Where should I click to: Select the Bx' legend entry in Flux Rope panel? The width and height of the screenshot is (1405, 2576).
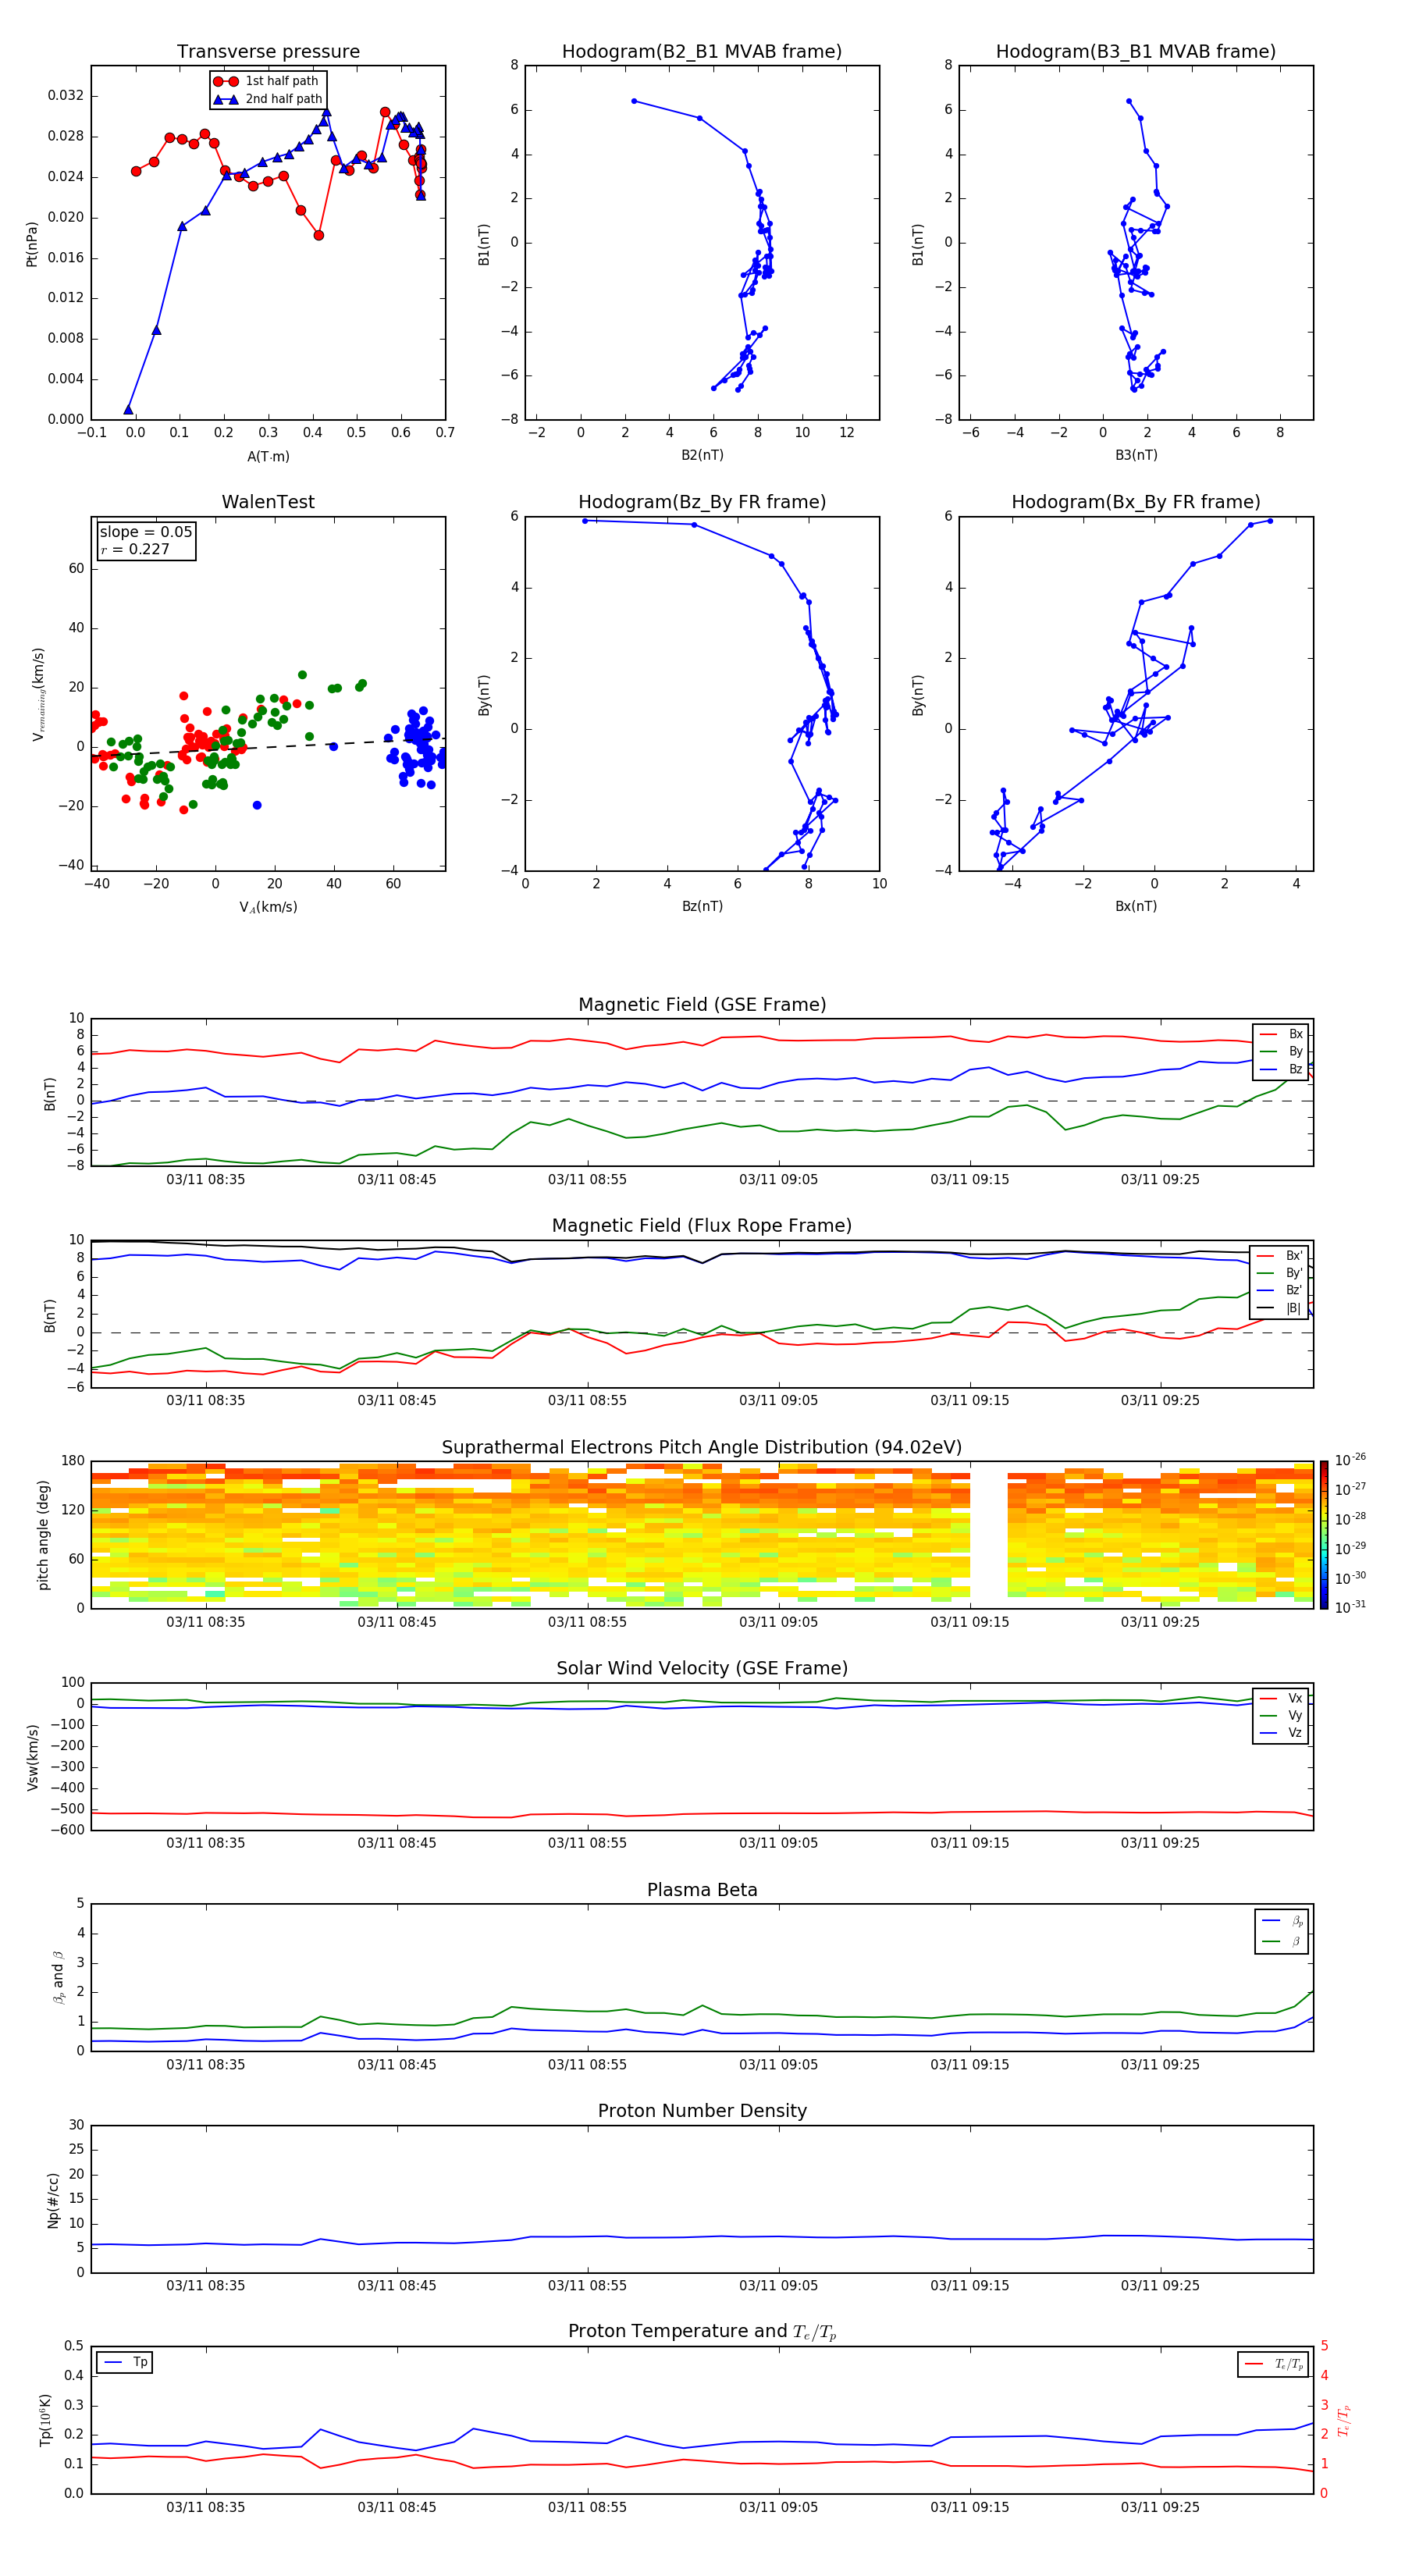point(1280,1256)
